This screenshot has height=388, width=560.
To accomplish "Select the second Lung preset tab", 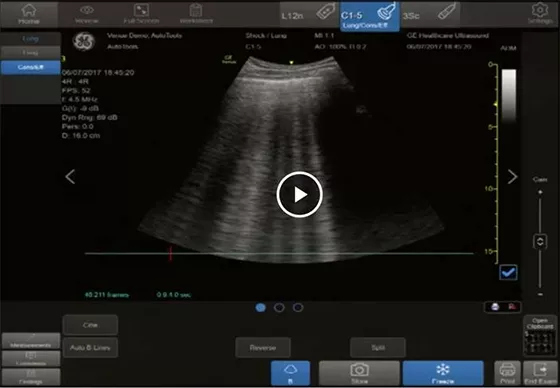I will tap(30, 53).
